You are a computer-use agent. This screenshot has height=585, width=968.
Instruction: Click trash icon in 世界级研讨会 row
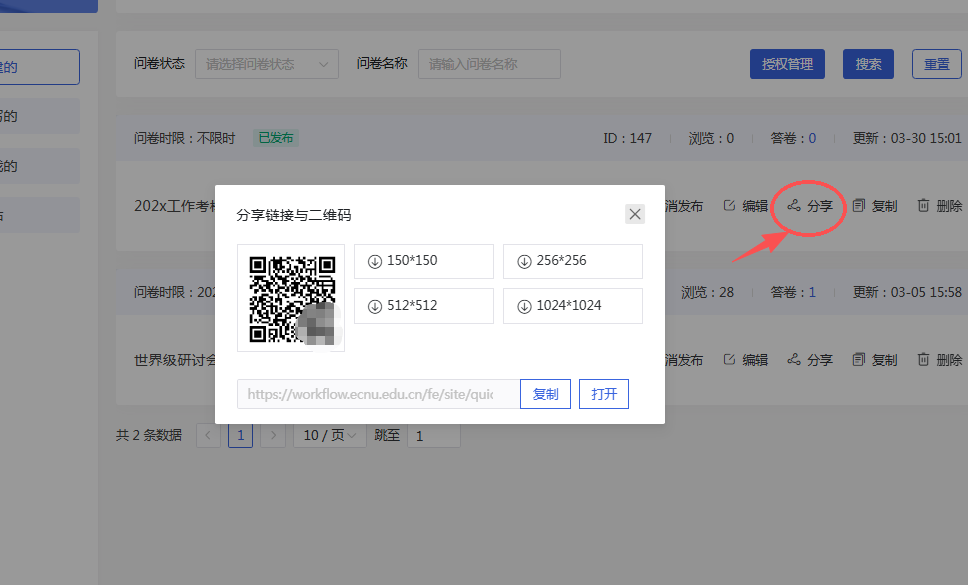coord(923,359)
